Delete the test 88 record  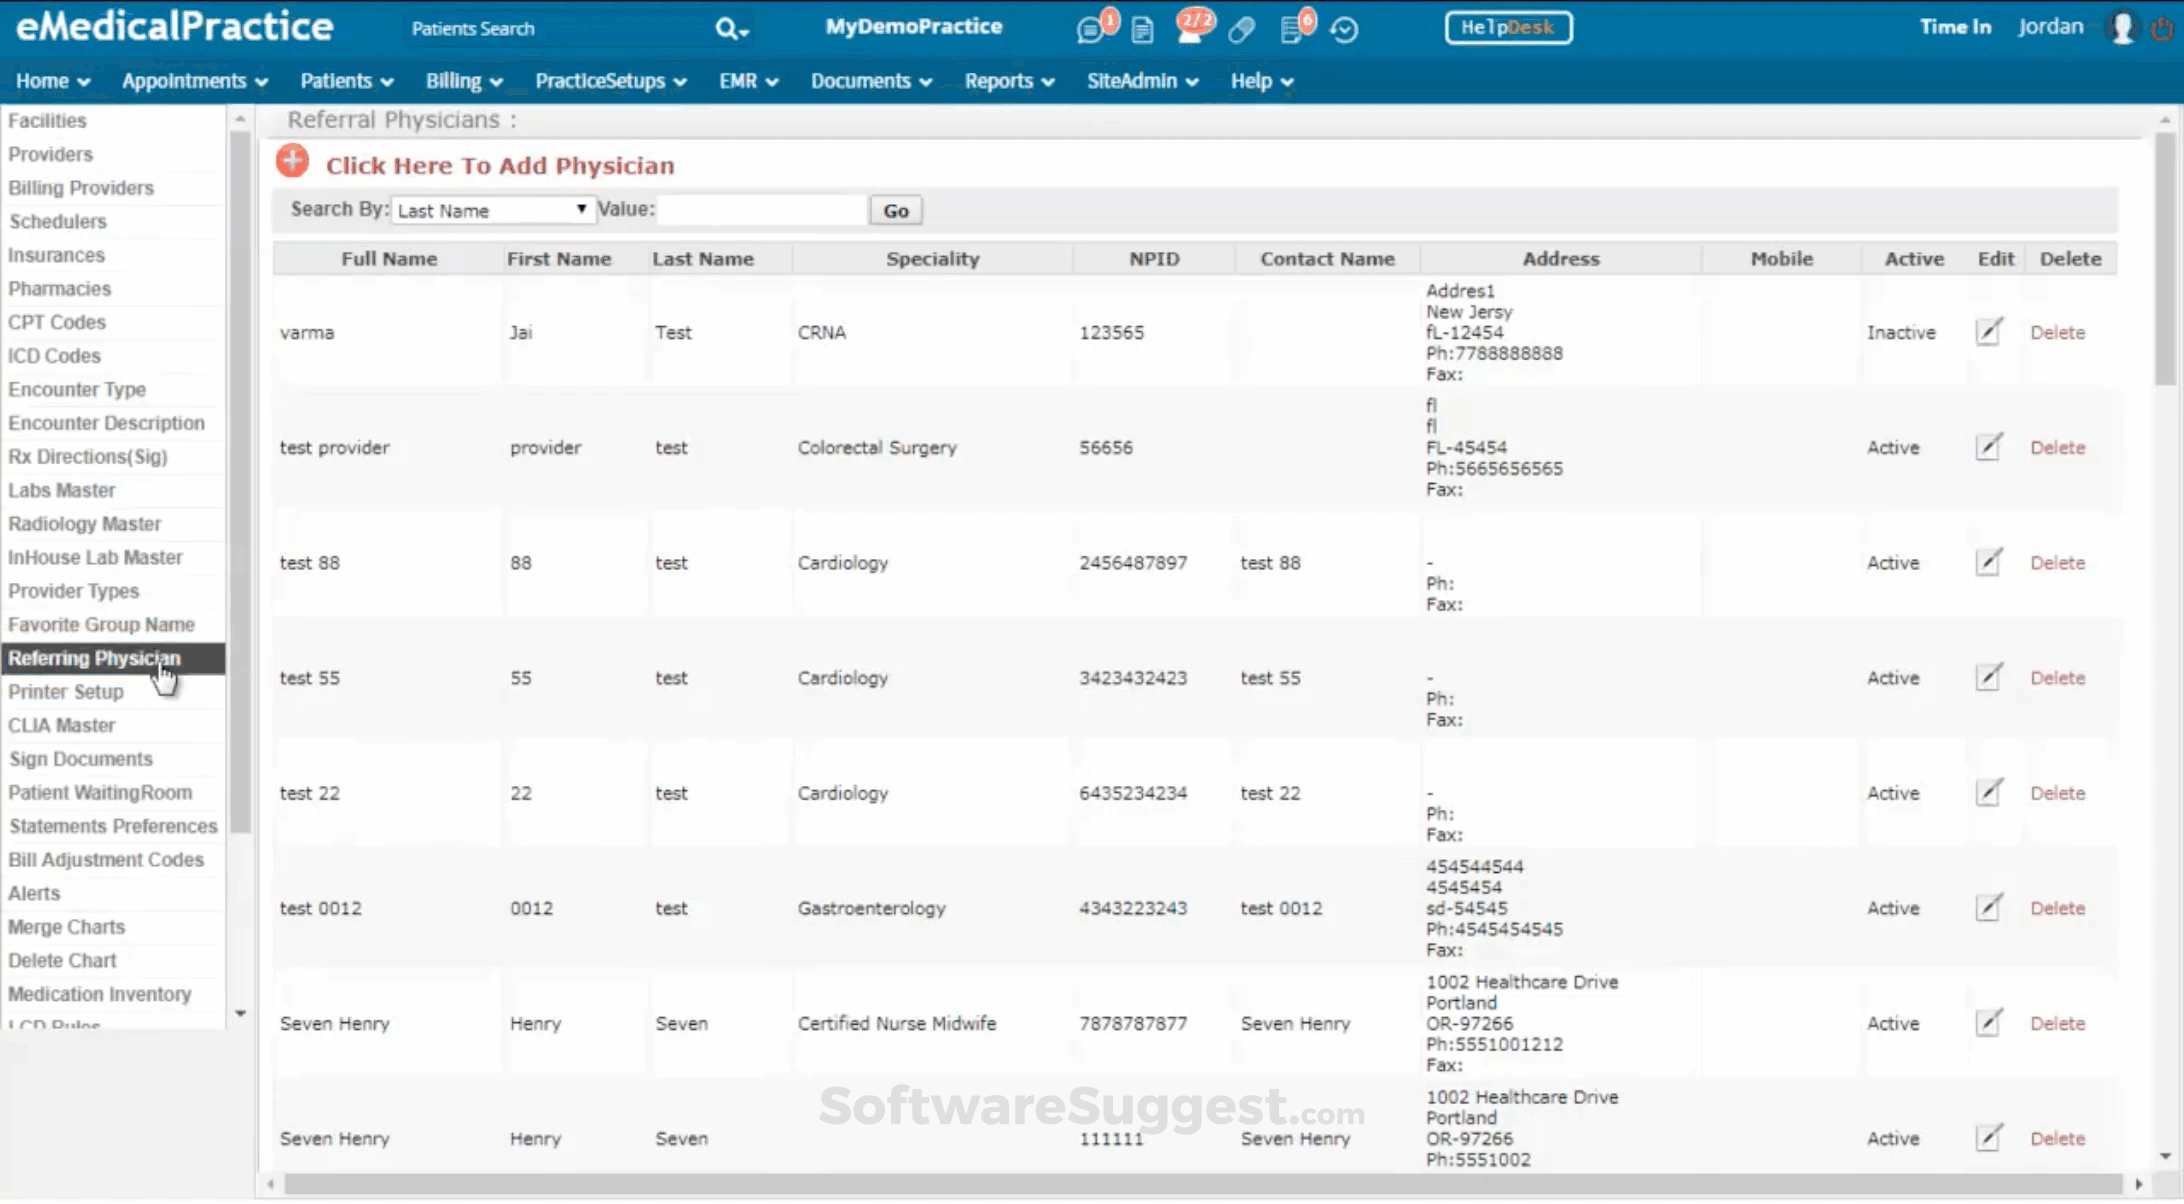pyautogui.click(x=2057, y=562)
